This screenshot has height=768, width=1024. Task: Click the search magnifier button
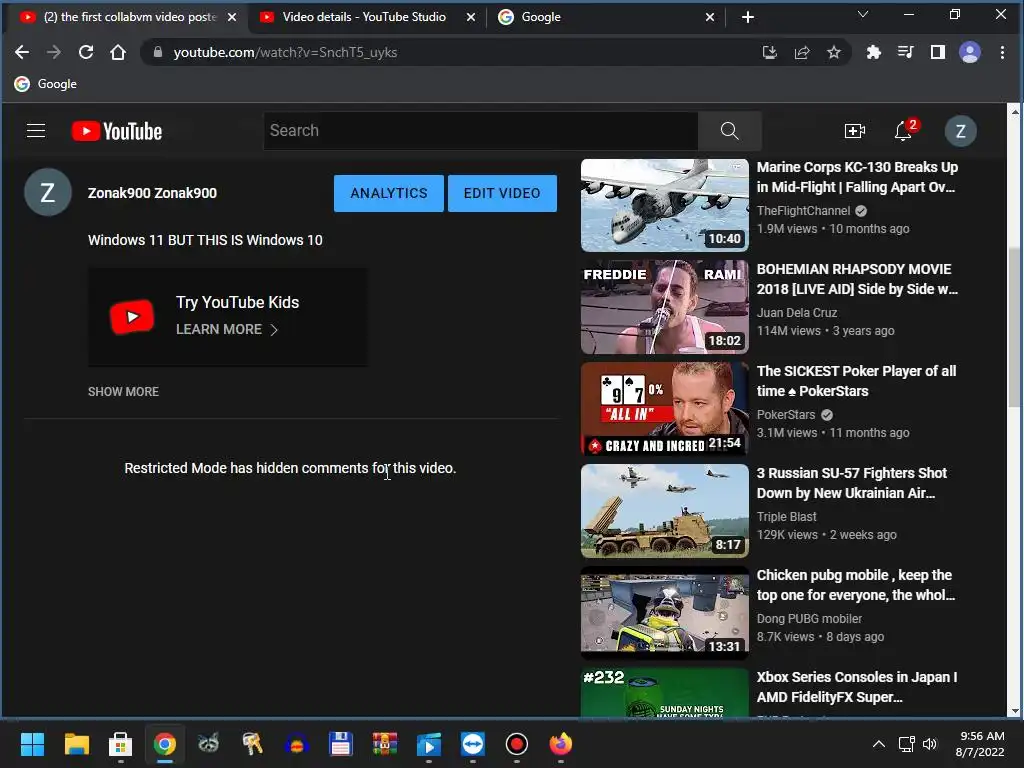click(x=729, y=131)
